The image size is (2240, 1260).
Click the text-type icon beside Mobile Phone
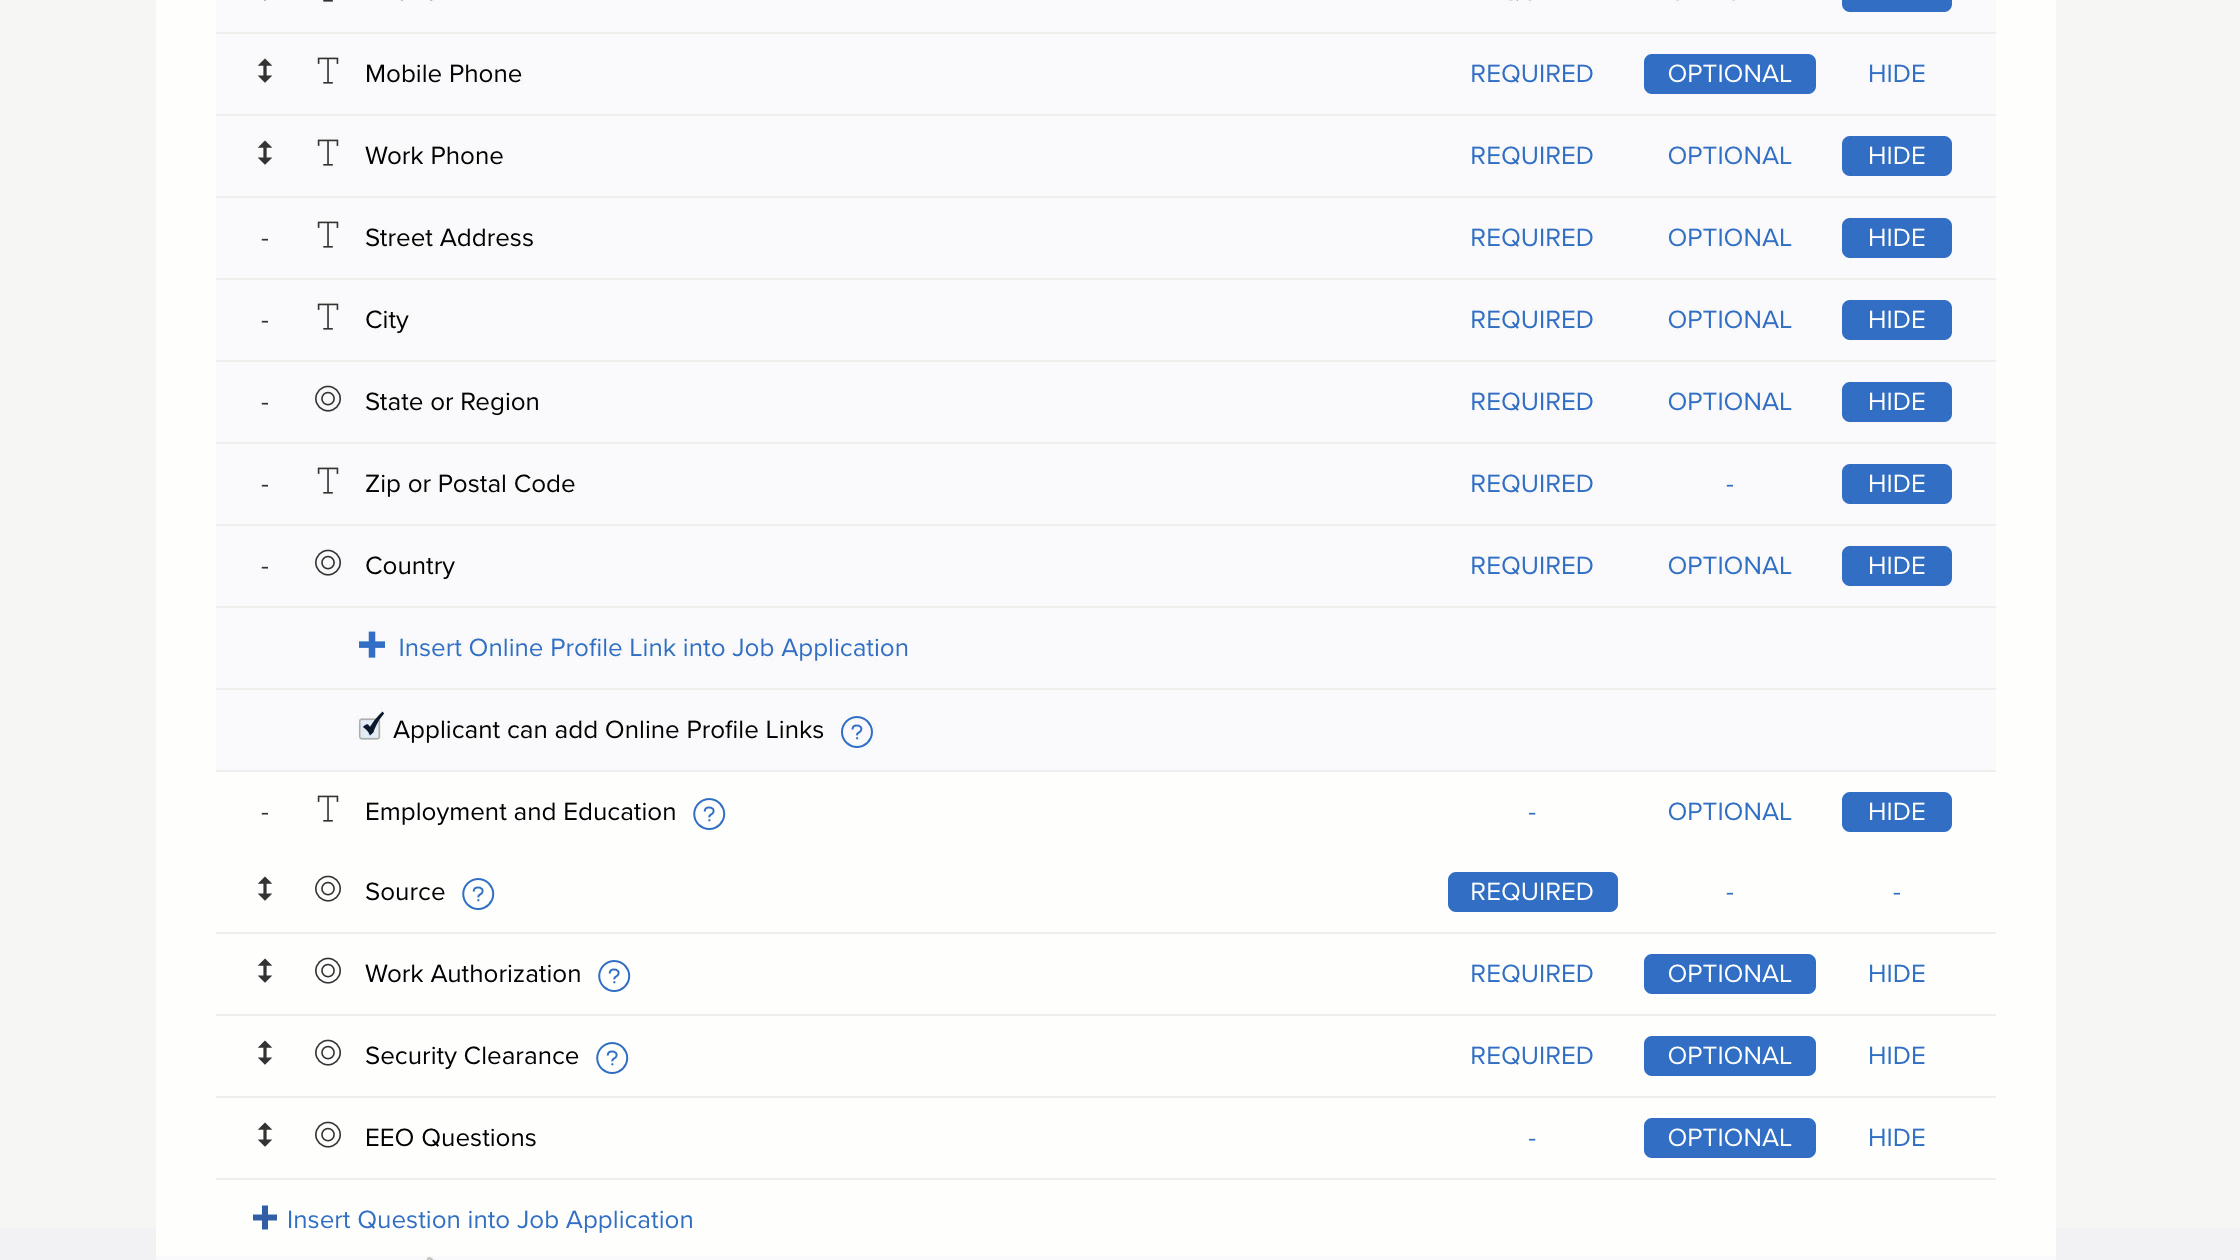328,71
